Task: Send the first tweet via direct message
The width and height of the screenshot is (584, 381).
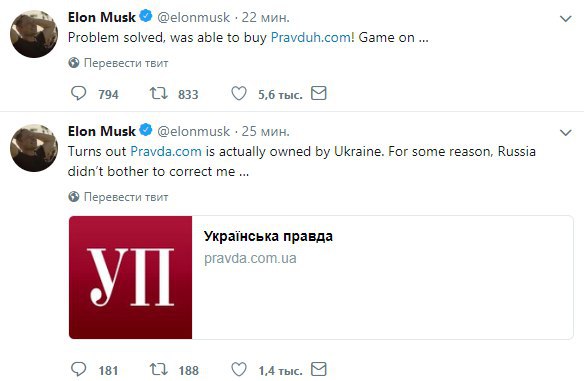Action: point(319,93)
